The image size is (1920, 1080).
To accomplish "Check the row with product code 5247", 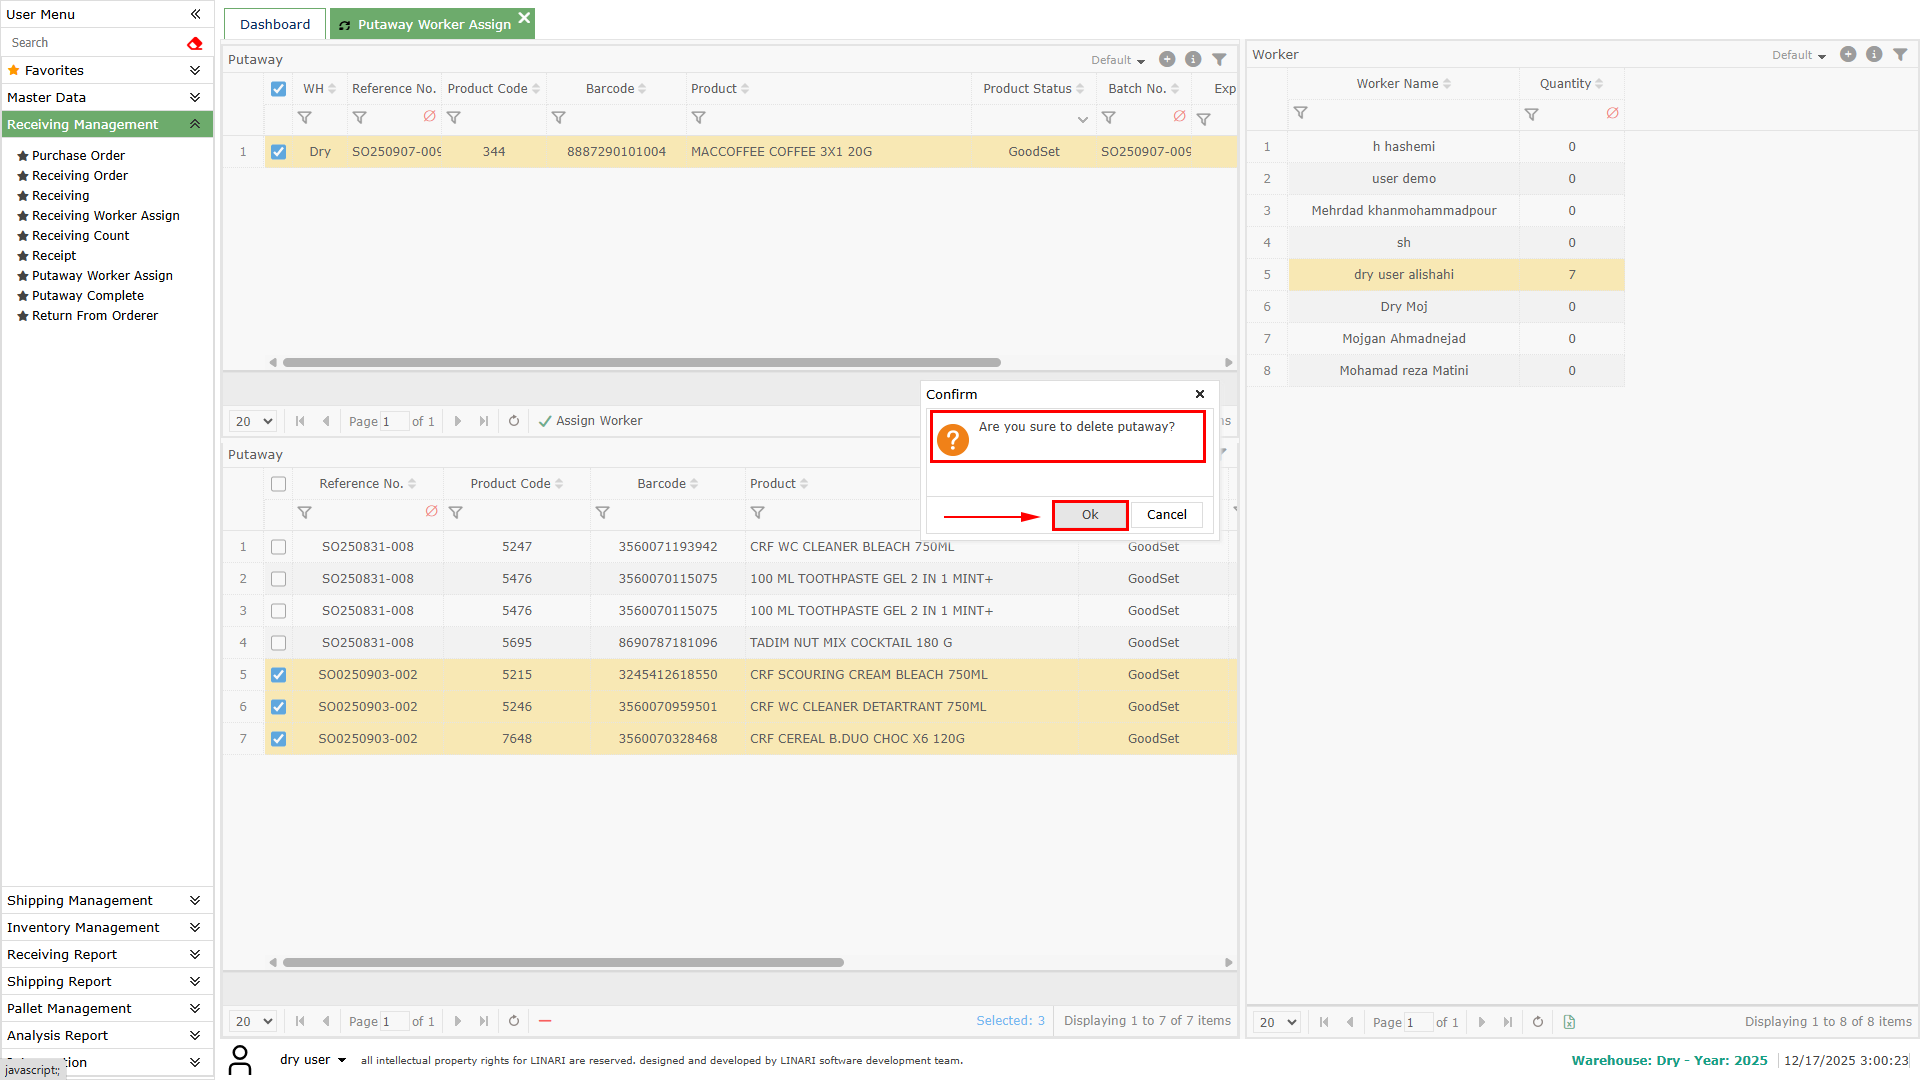I will (x=278, y=547).
